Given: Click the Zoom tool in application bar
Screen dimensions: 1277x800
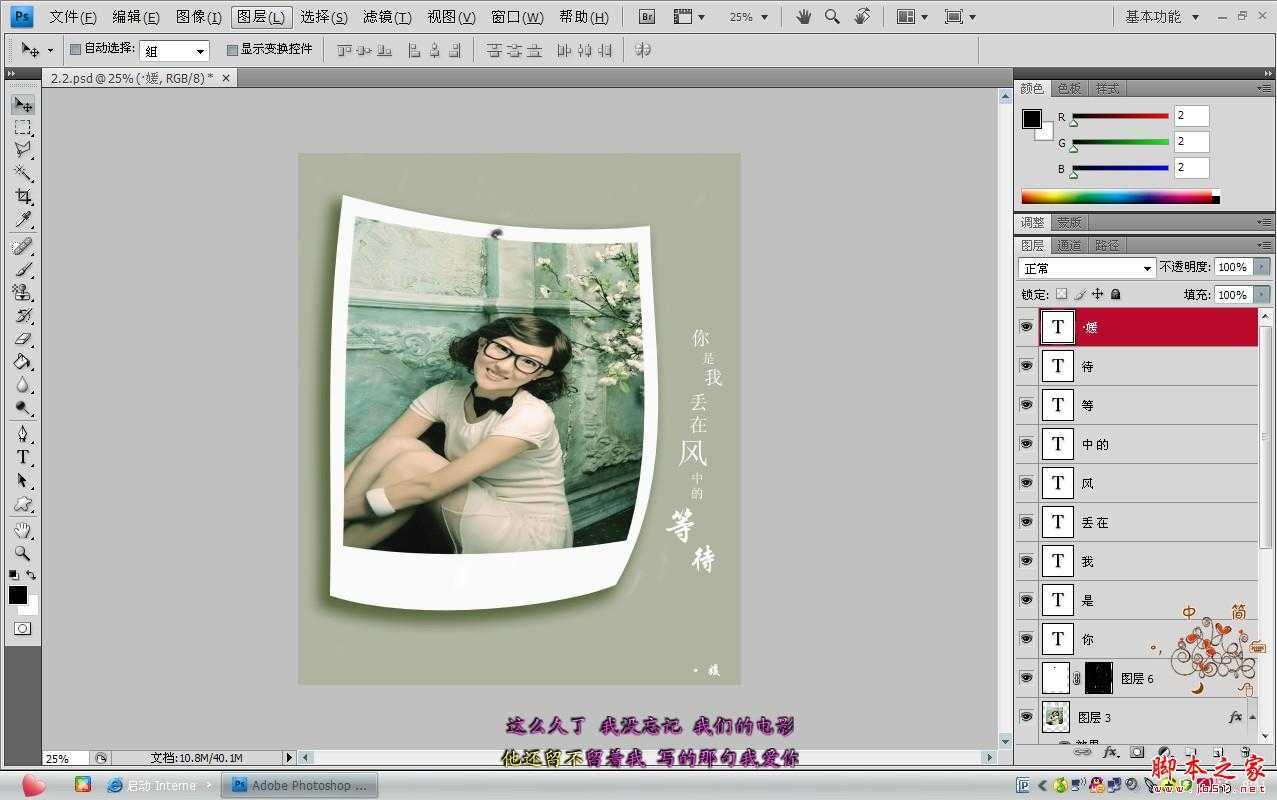Looking at the screenshot, I should point(832,17).
